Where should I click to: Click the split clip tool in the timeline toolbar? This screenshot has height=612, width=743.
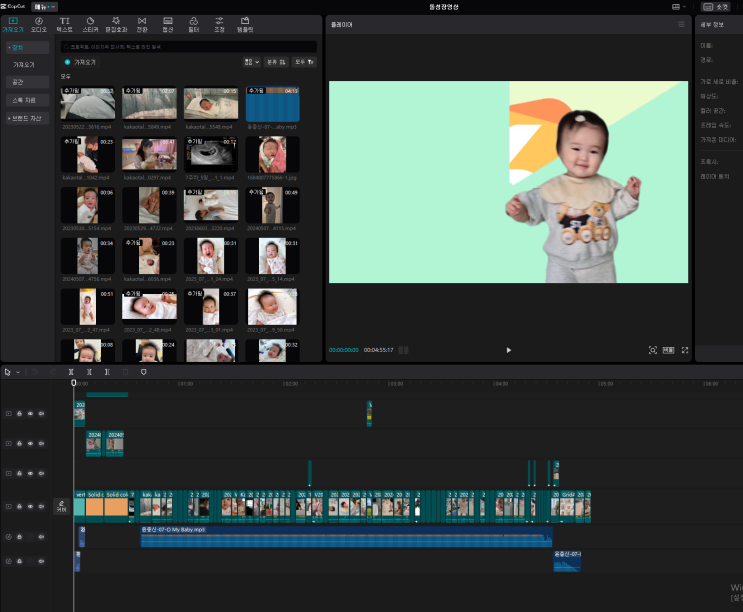pos(73,372)
